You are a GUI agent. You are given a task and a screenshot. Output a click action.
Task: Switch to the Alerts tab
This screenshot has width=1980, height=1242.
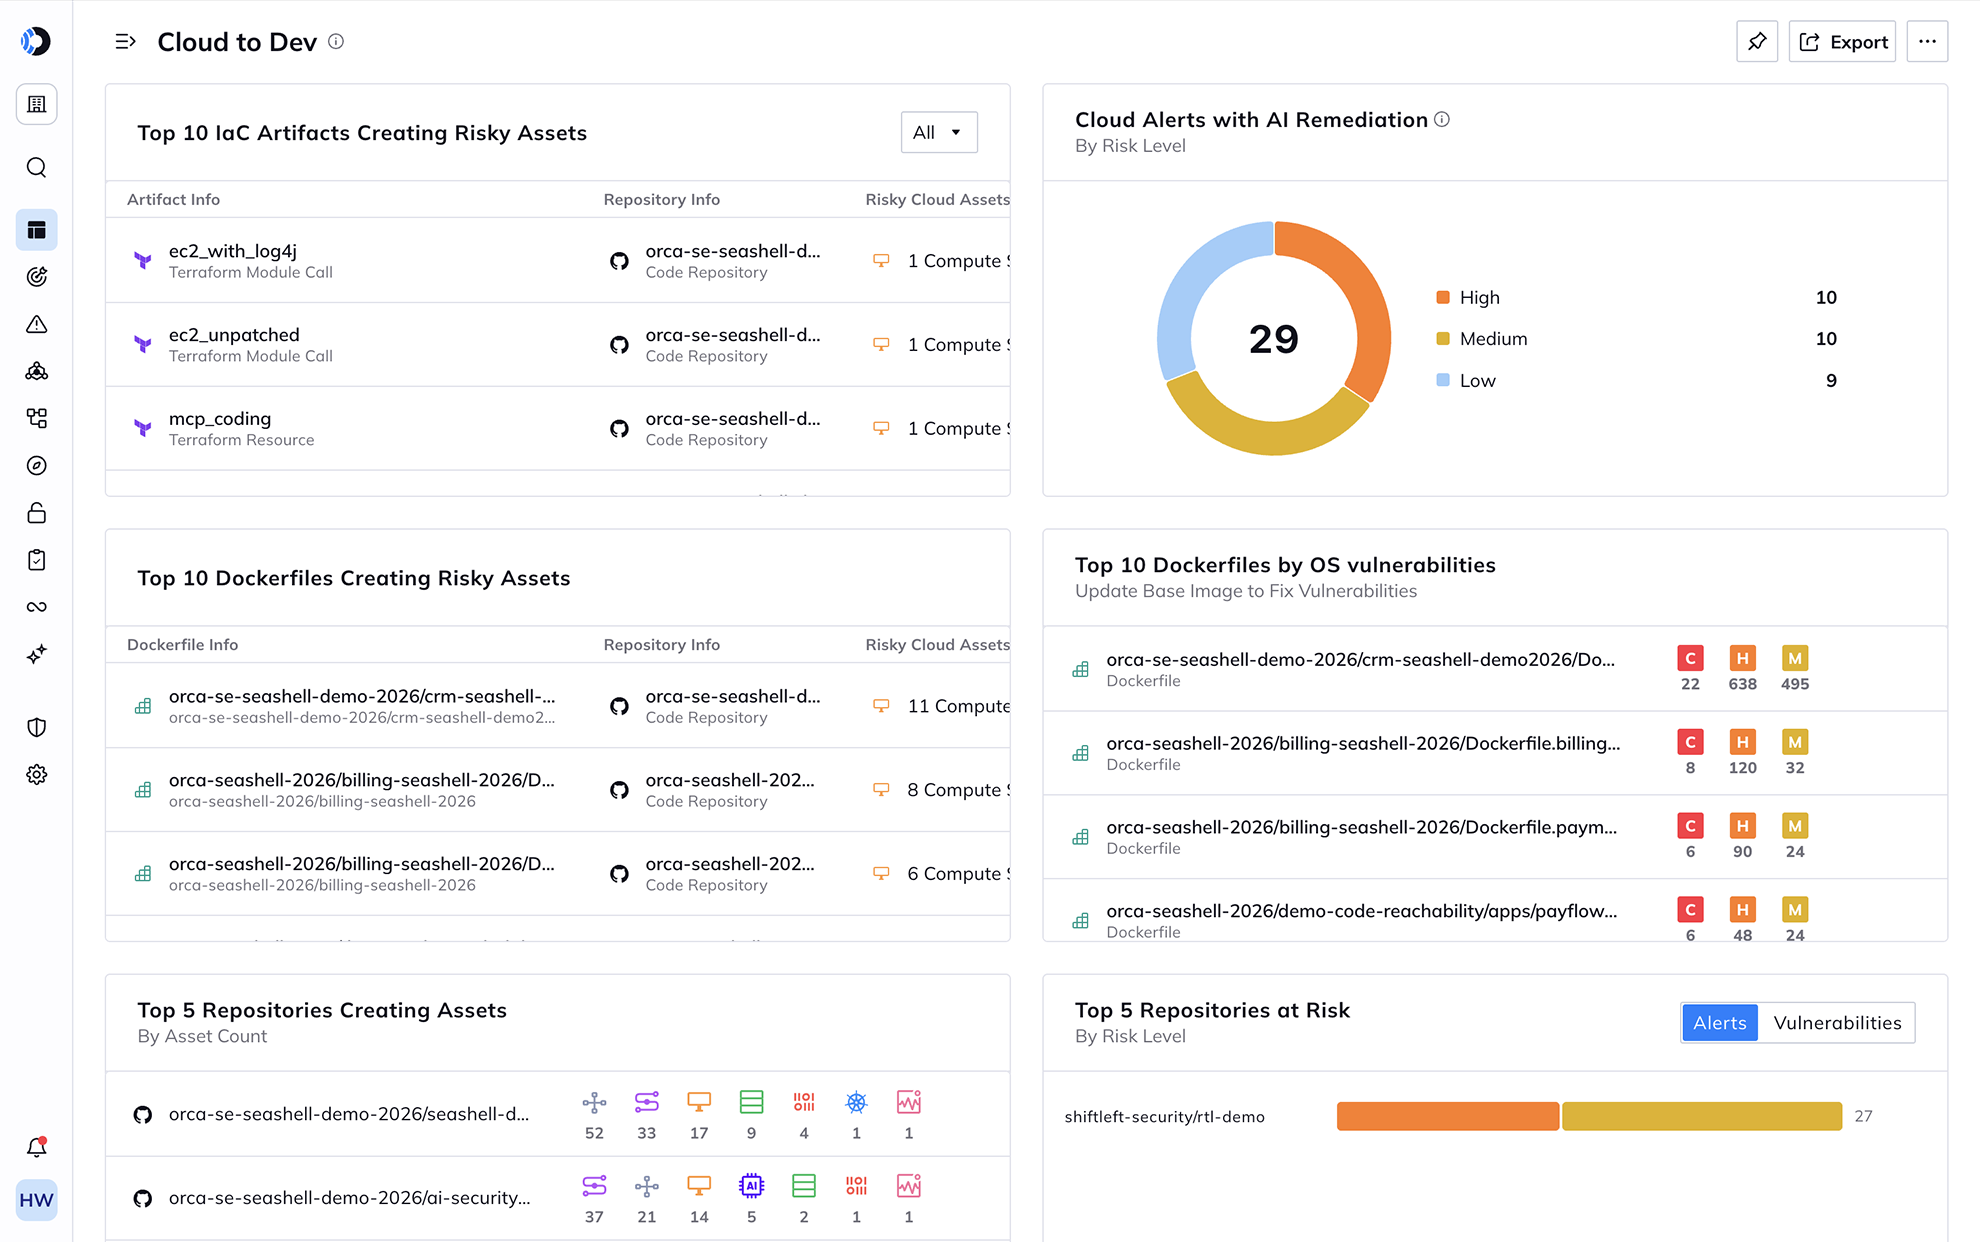pyautogui.click(x=1719, y=1023)
